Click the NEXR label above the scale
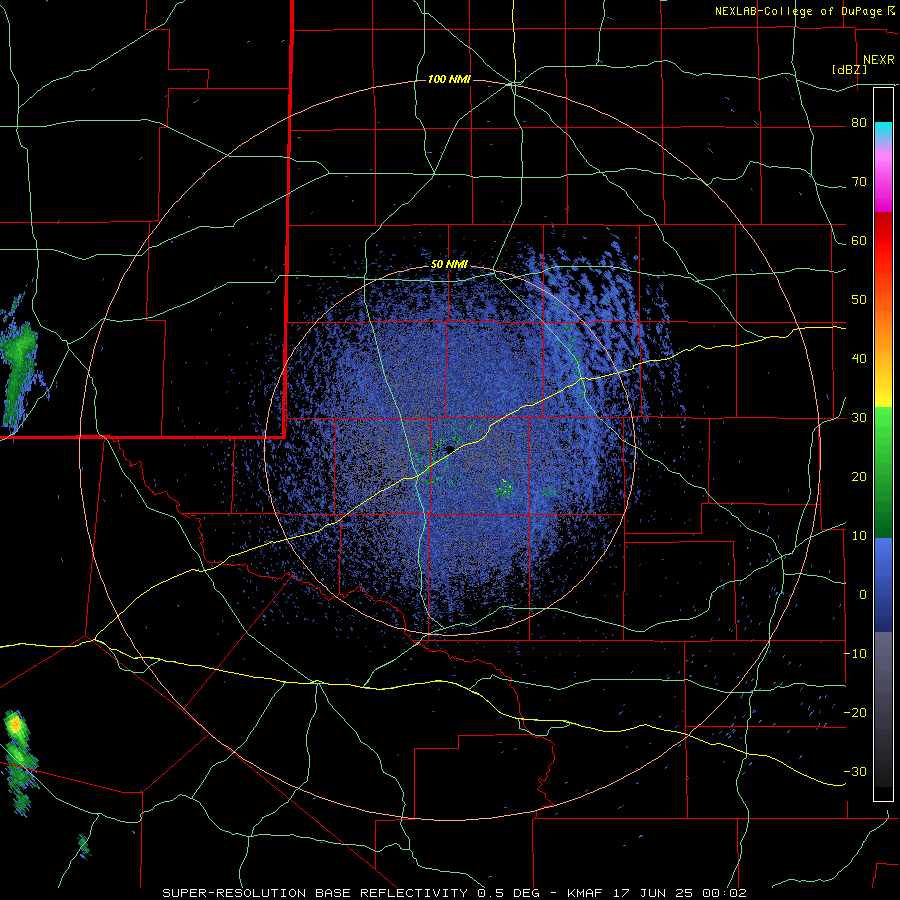The image size is (900, 900). (x=878, y=60)
